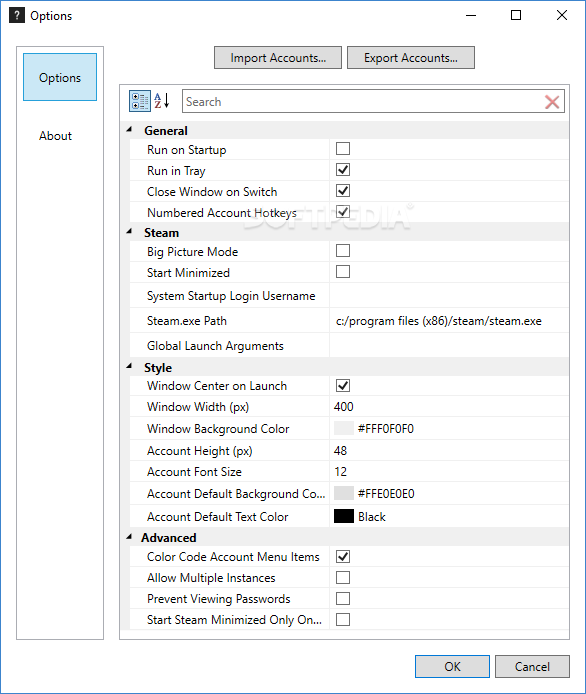The height and width of the screenshot is (694, 586).
Task: Enable Allow Multiple Instances
Action: click(343, 578)
